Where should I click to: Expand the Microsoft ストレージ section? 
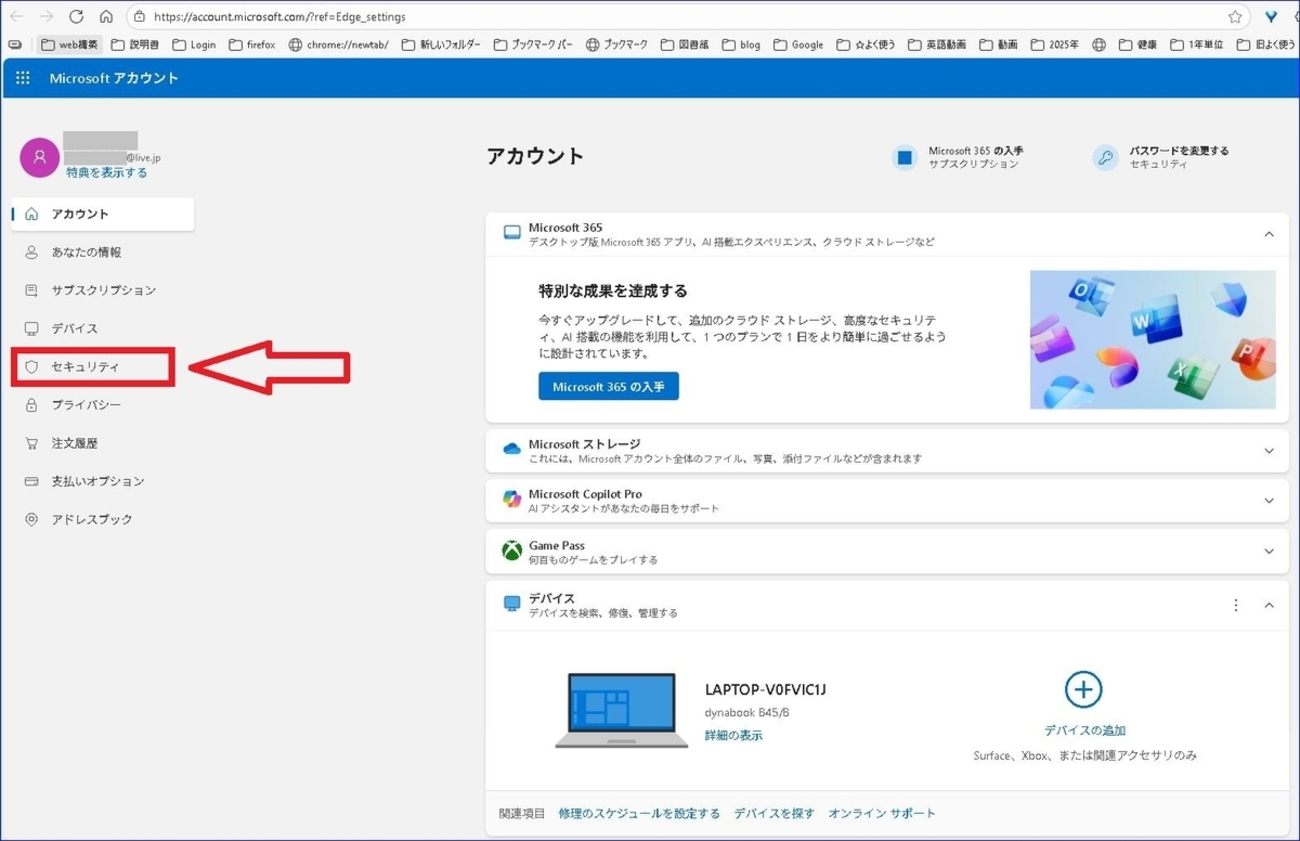pyautogui.click(x=1269, y=450)
